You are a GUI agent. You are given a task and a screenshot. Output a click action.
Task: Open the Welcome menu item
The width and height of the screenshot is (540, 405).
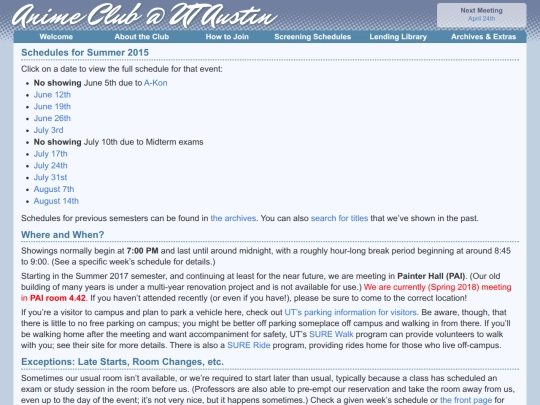tap(56, 37)
